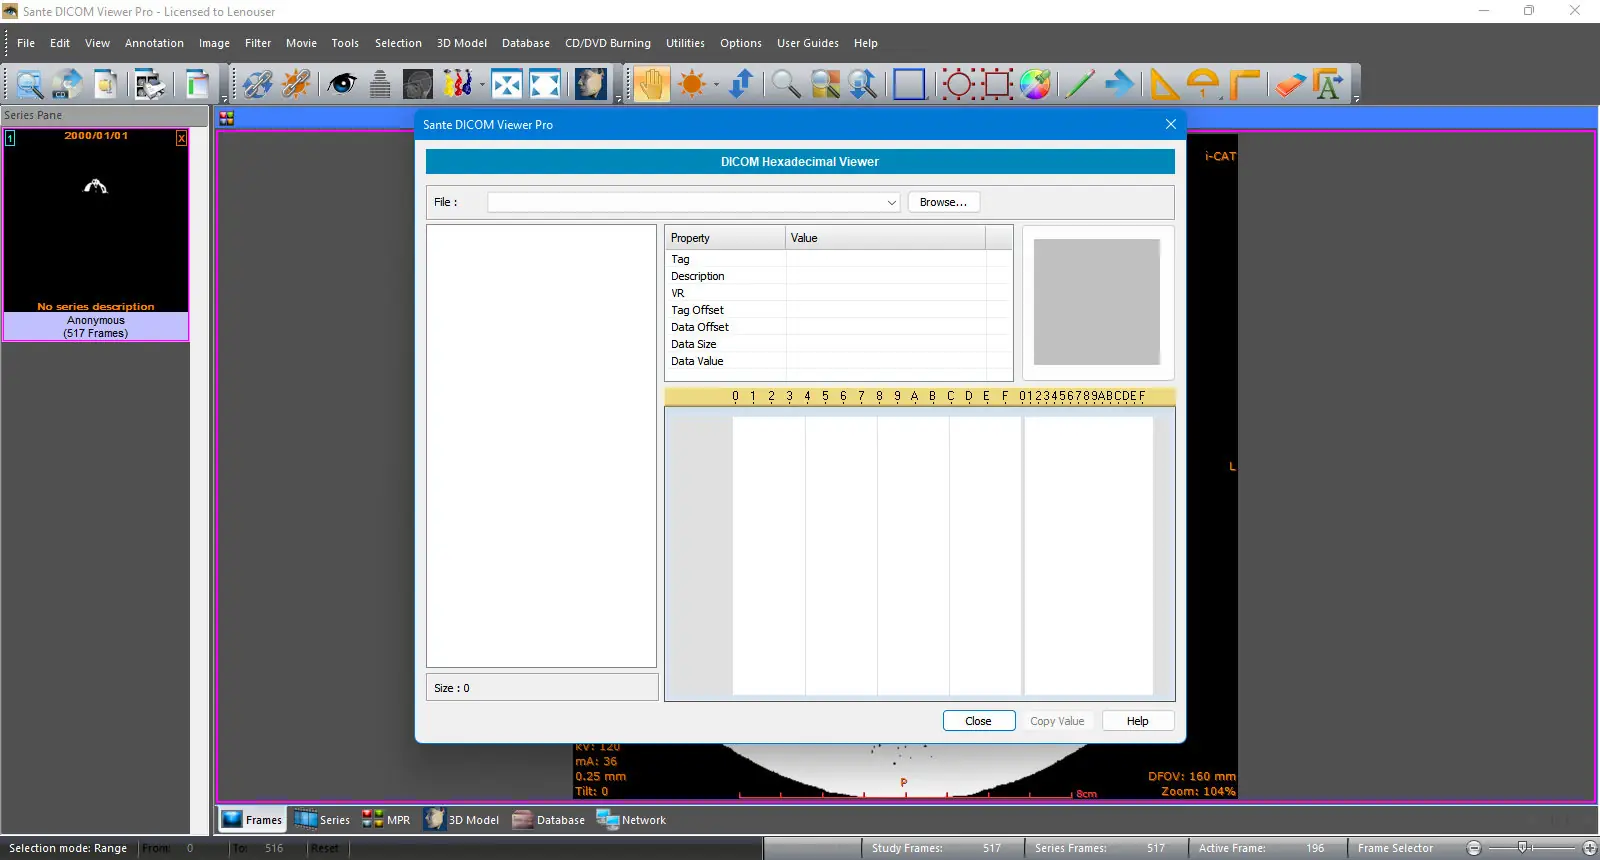
Task: Click the print/export images toolbar icon
Action: pyautogui.click(x=149, y=84)
